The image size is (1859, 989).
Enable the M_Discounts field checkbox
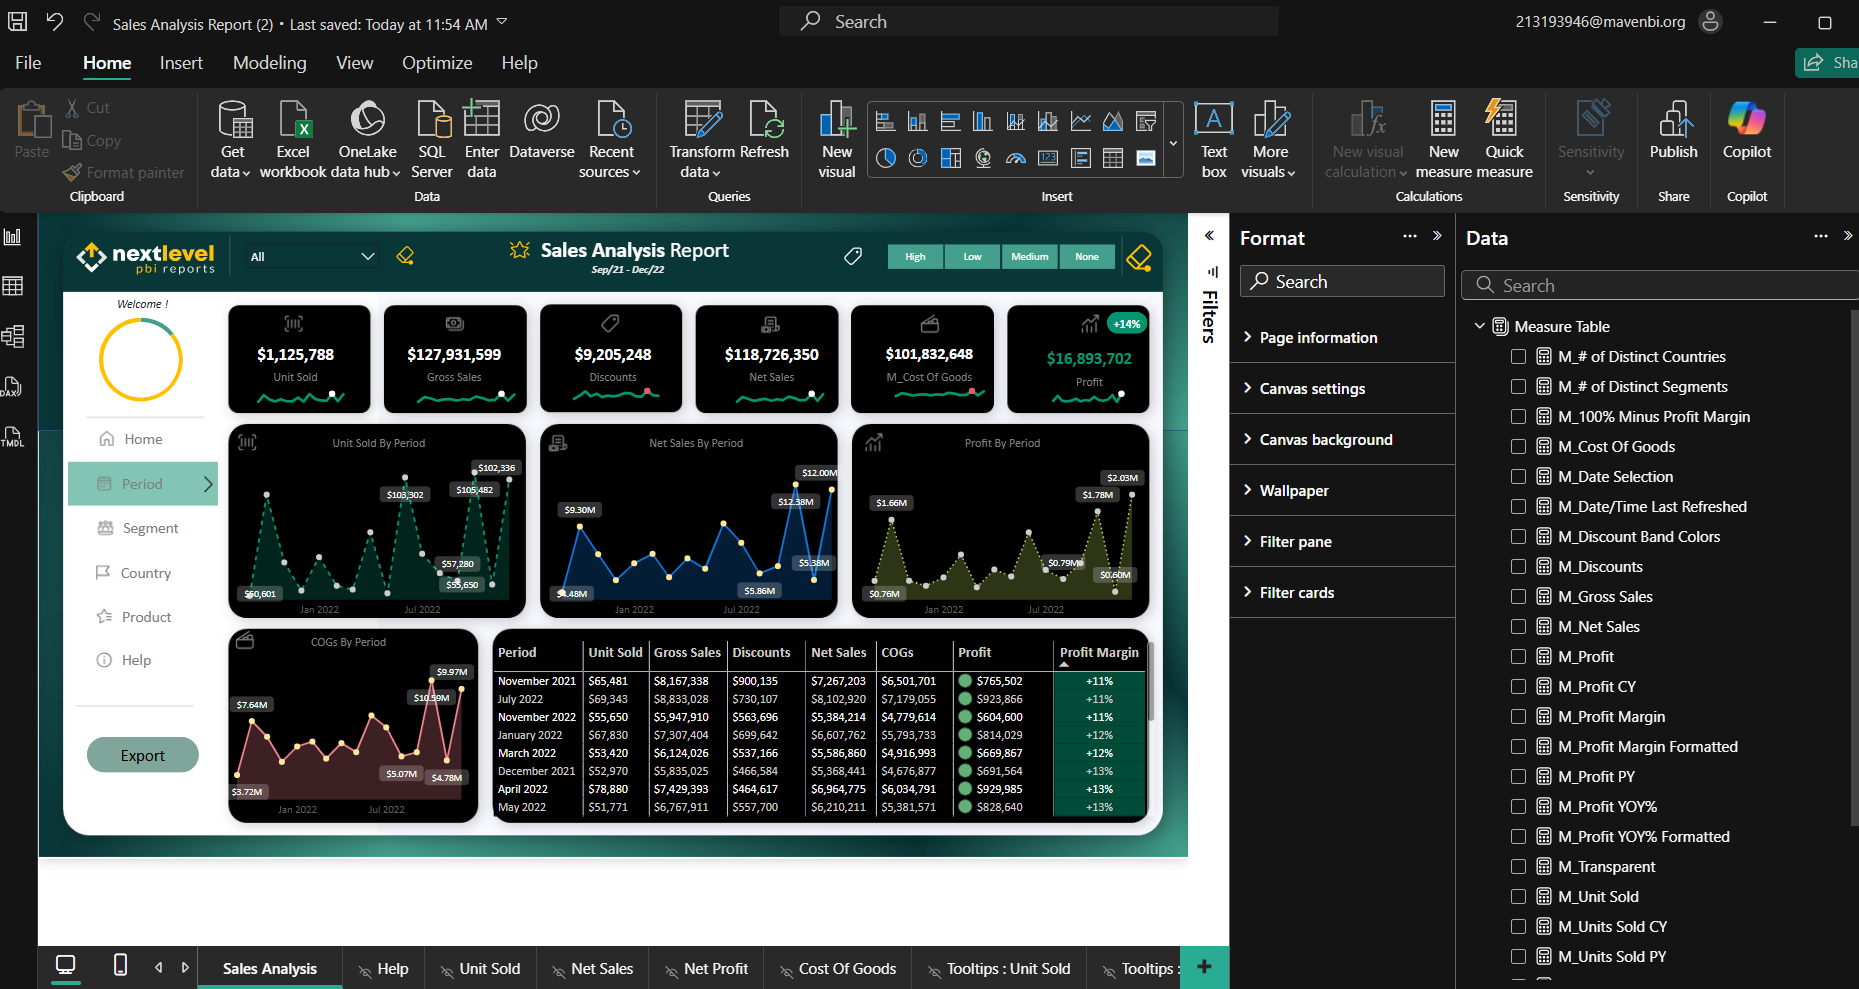(x=1518, y=567)
